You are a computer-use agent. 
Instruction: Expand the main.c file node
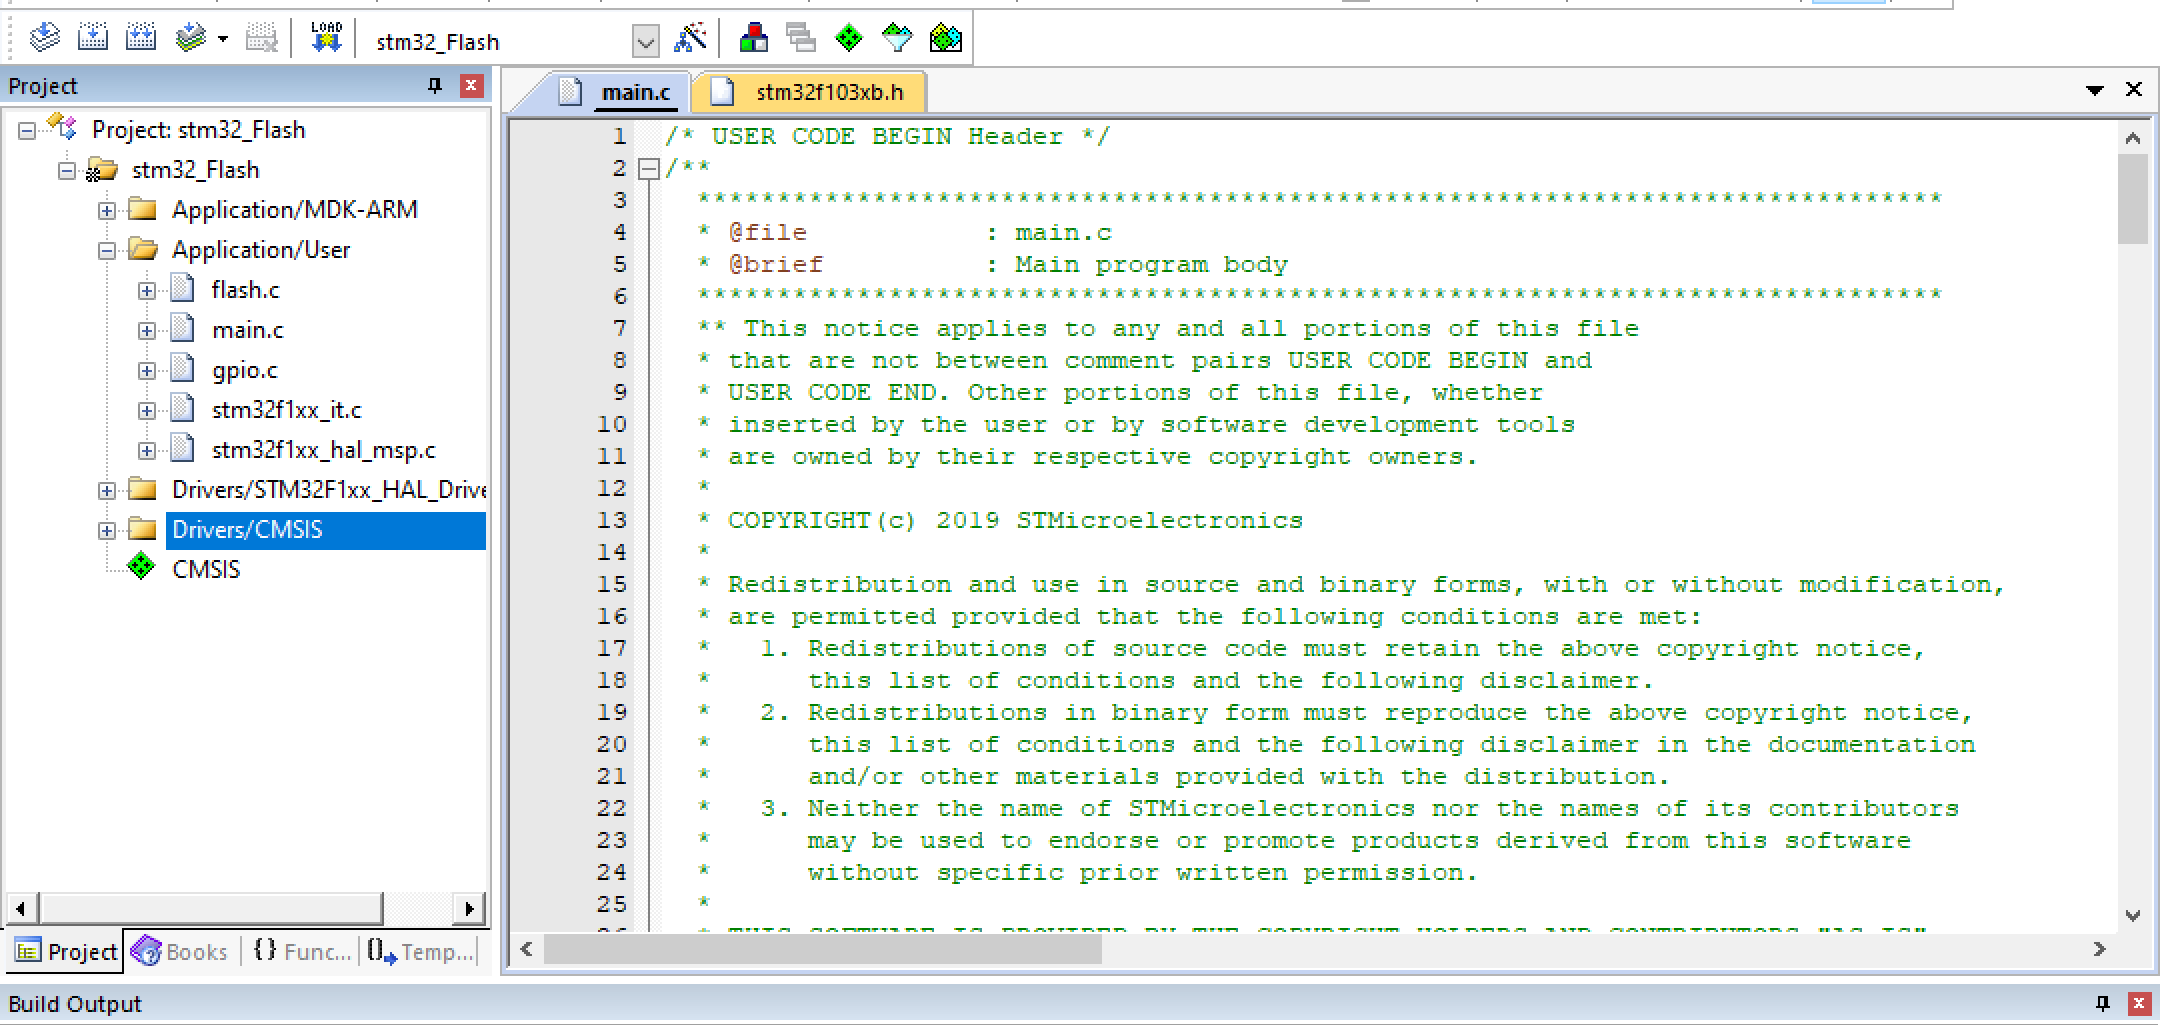pos(147,330)
